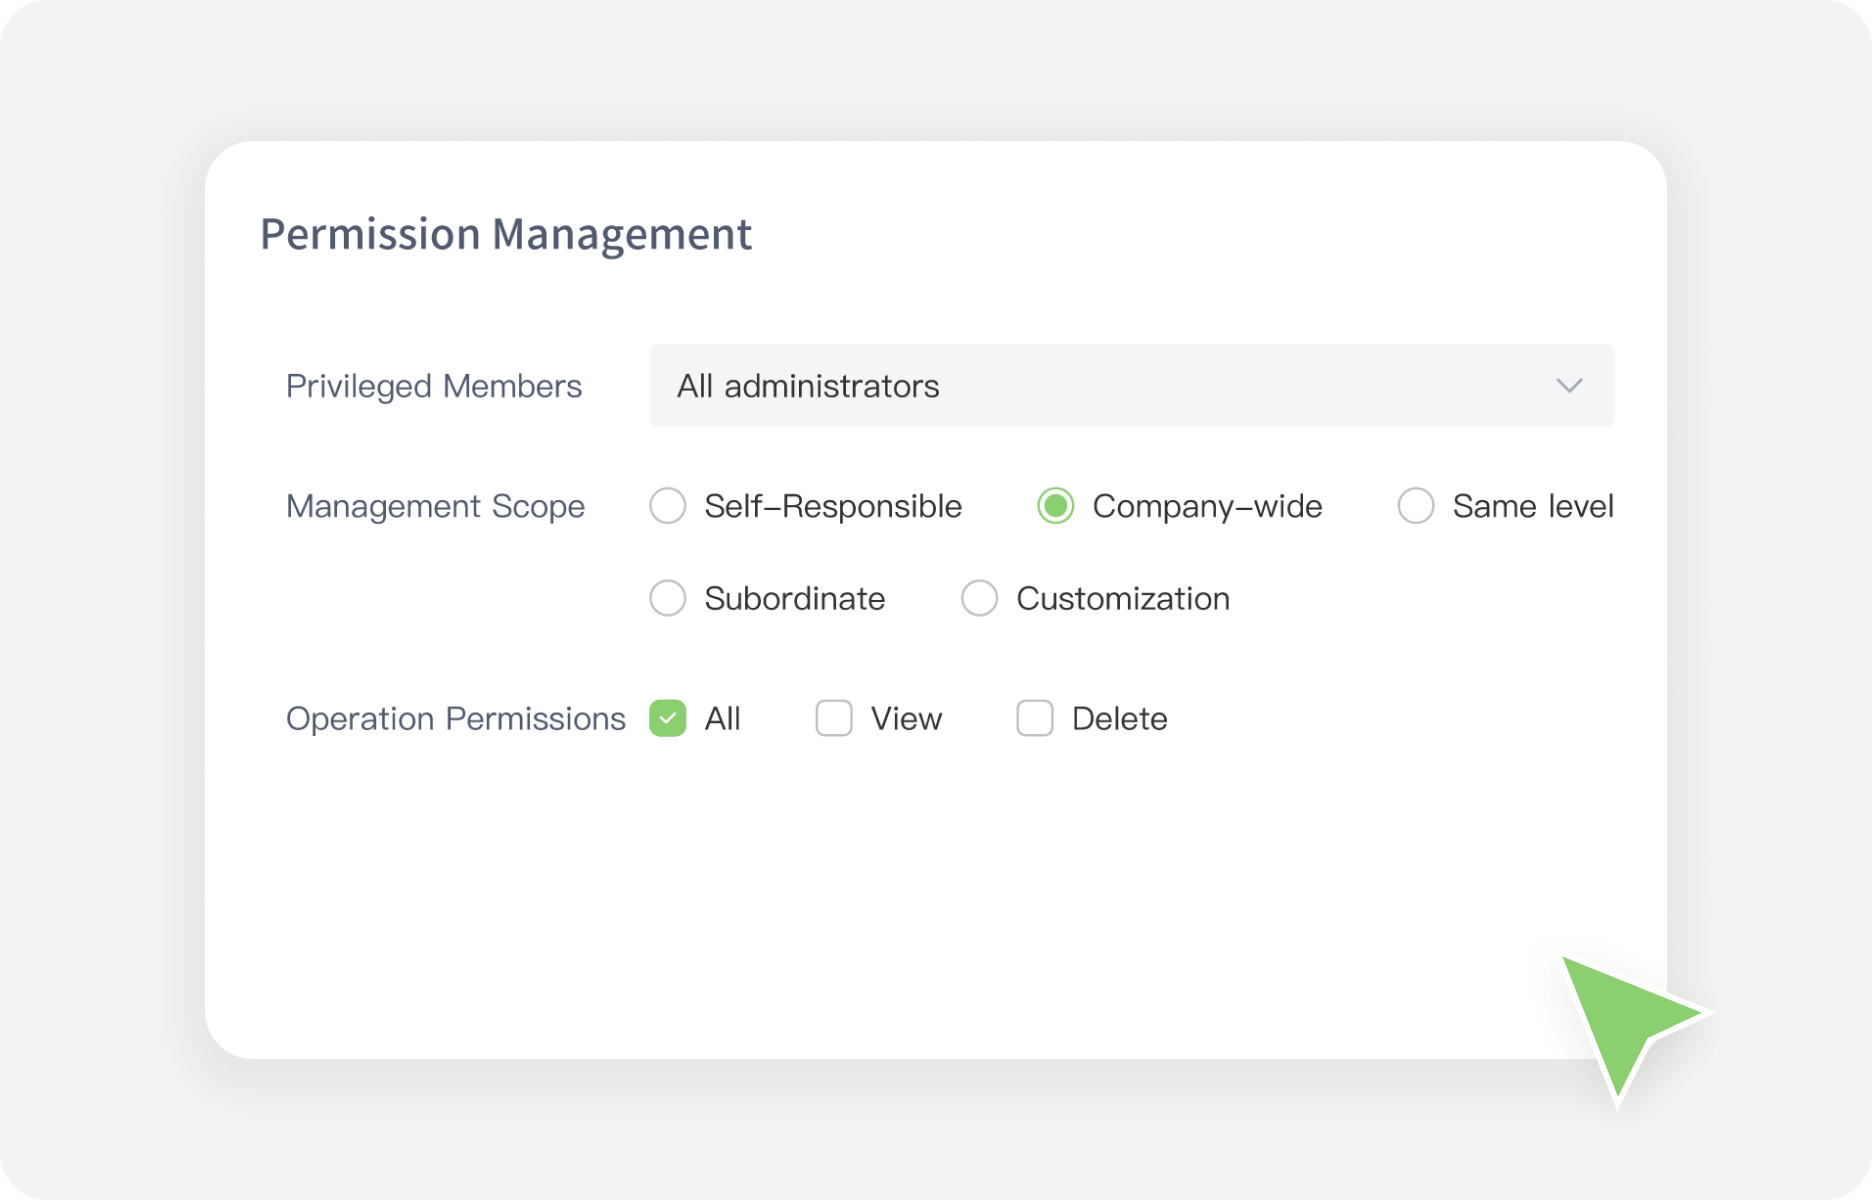The image size is (1872, 1200).
Task: Click the Permission Management heading
Action: tap(506, 234)
